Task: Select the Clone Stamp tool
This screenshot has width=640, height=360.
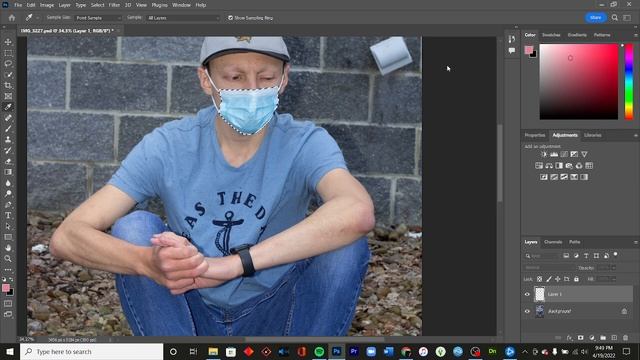Action: (x=8, y=140)
